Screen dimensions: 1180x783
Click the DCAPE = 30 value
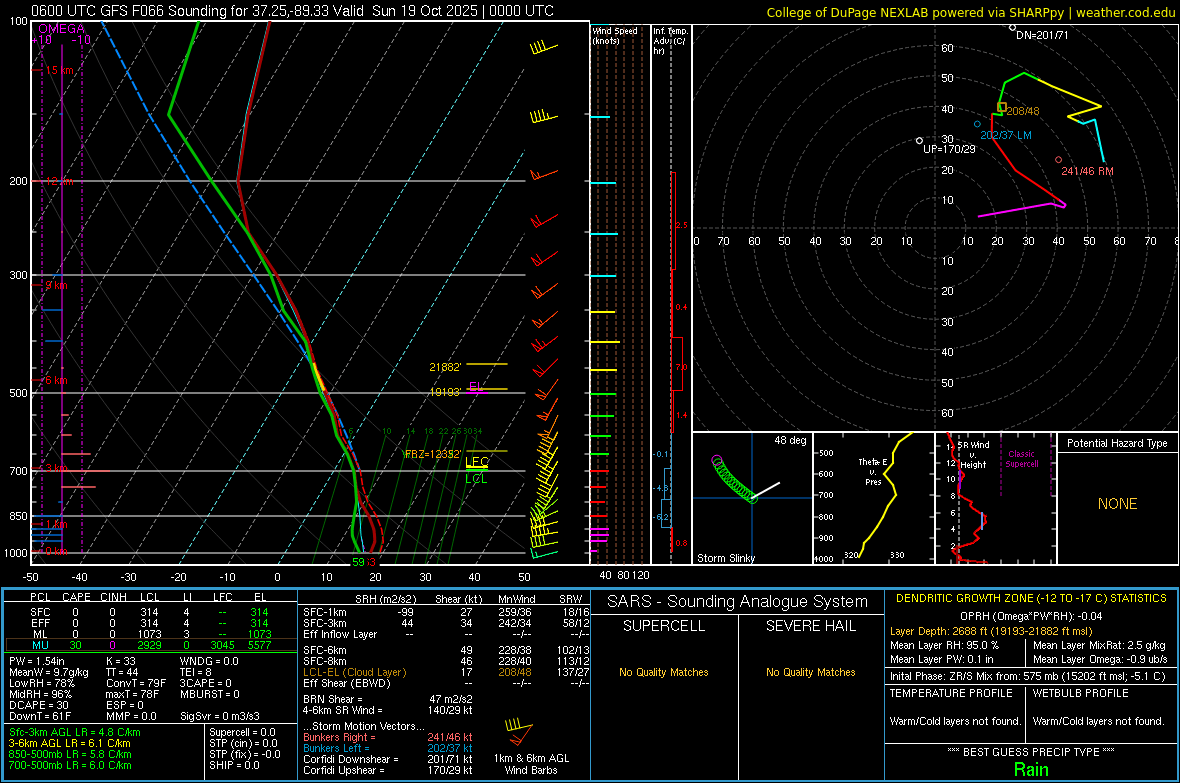point(38,705)
